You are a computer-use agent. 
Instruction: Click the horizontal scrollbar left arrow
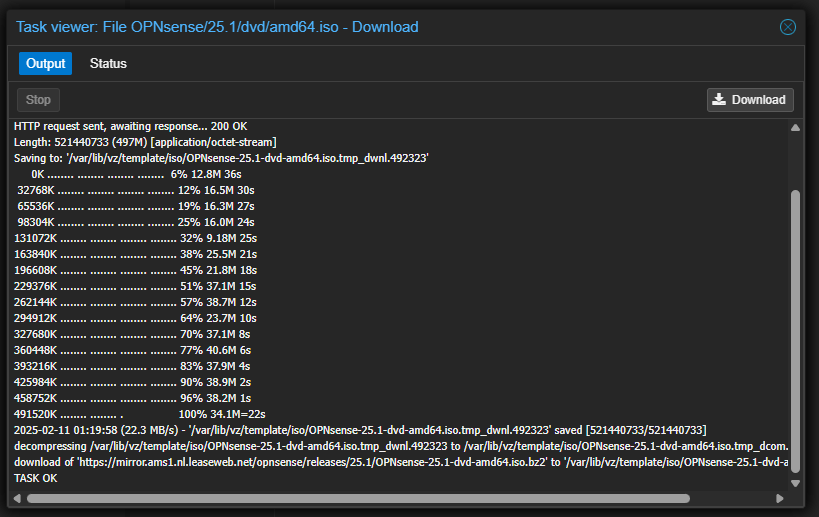pos(17,498)
